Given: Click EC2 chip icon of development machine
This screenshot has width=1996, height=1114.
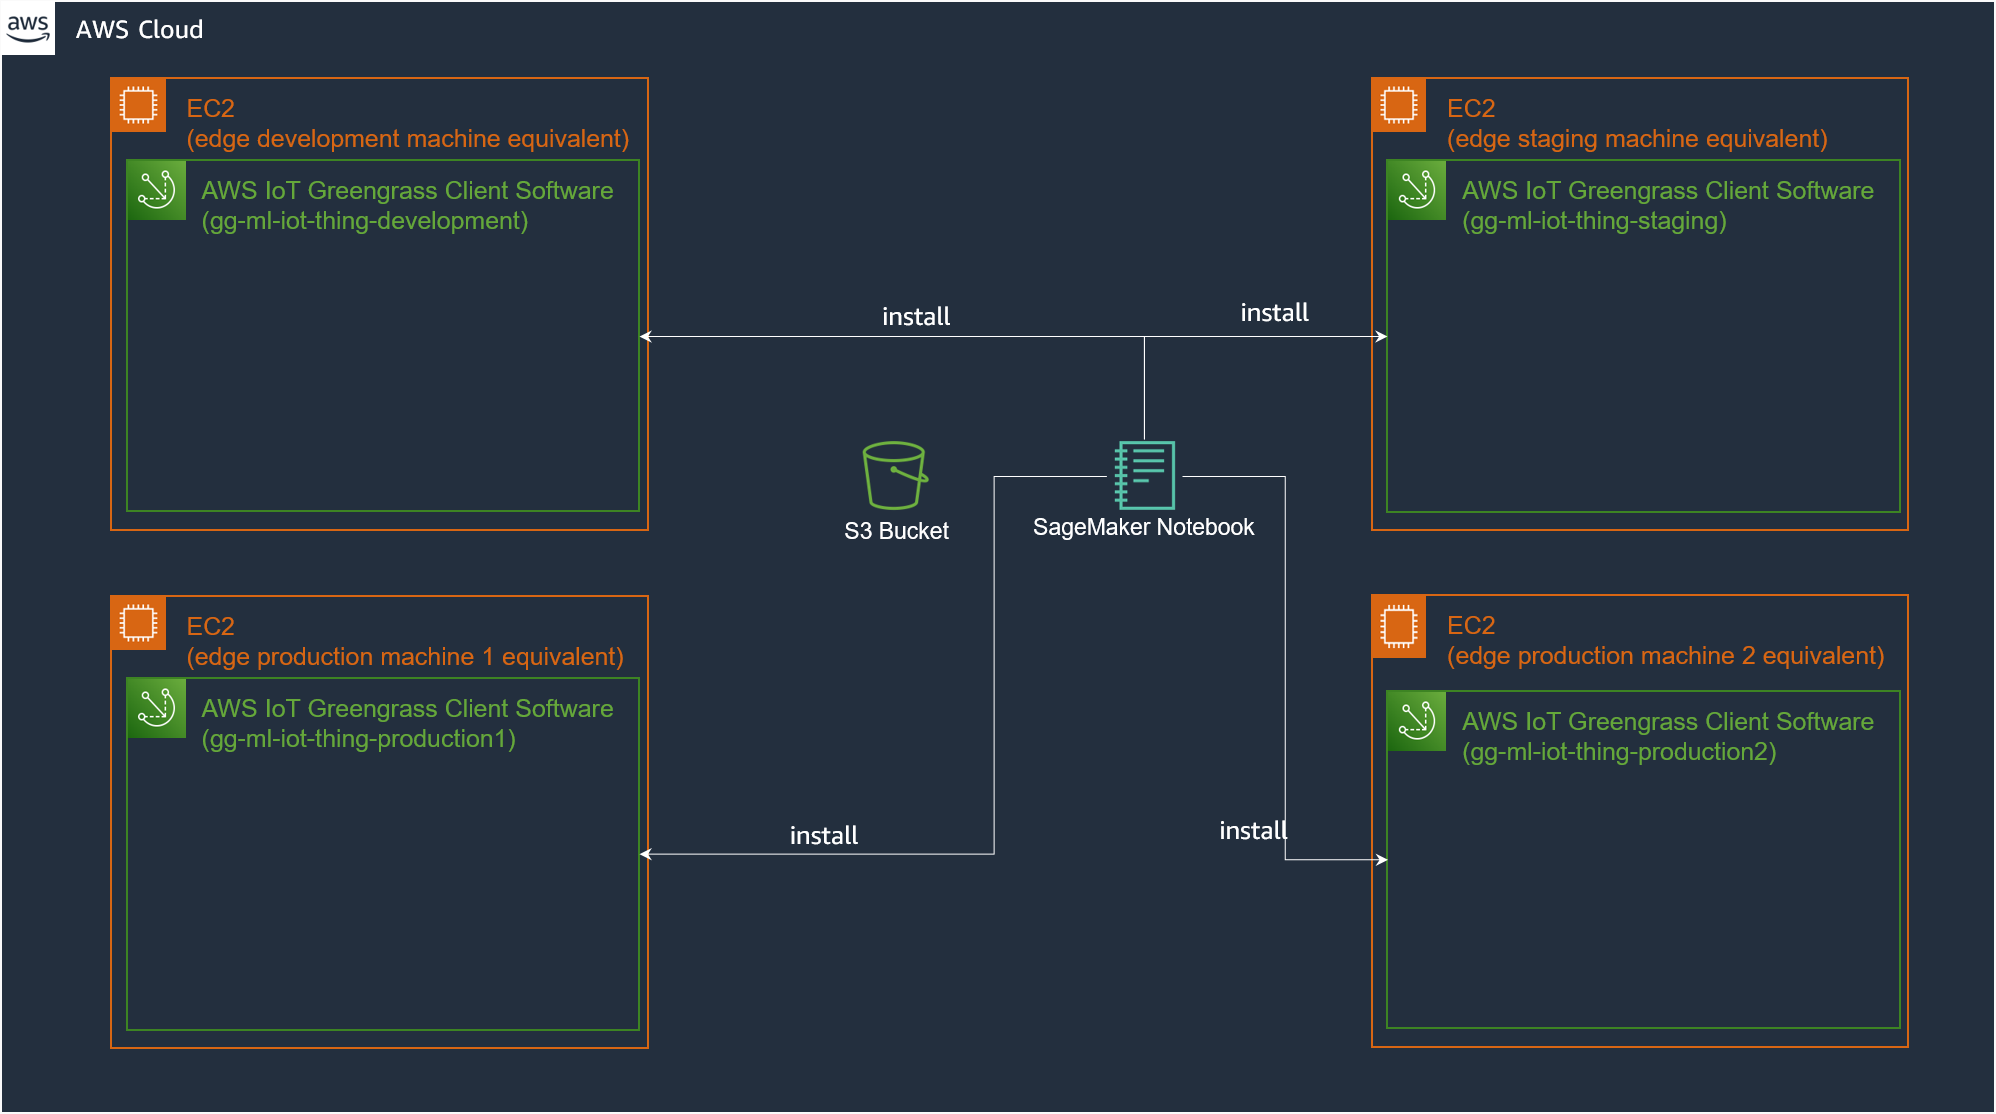Looking at the screenshot, I should [x=138, y=105].
